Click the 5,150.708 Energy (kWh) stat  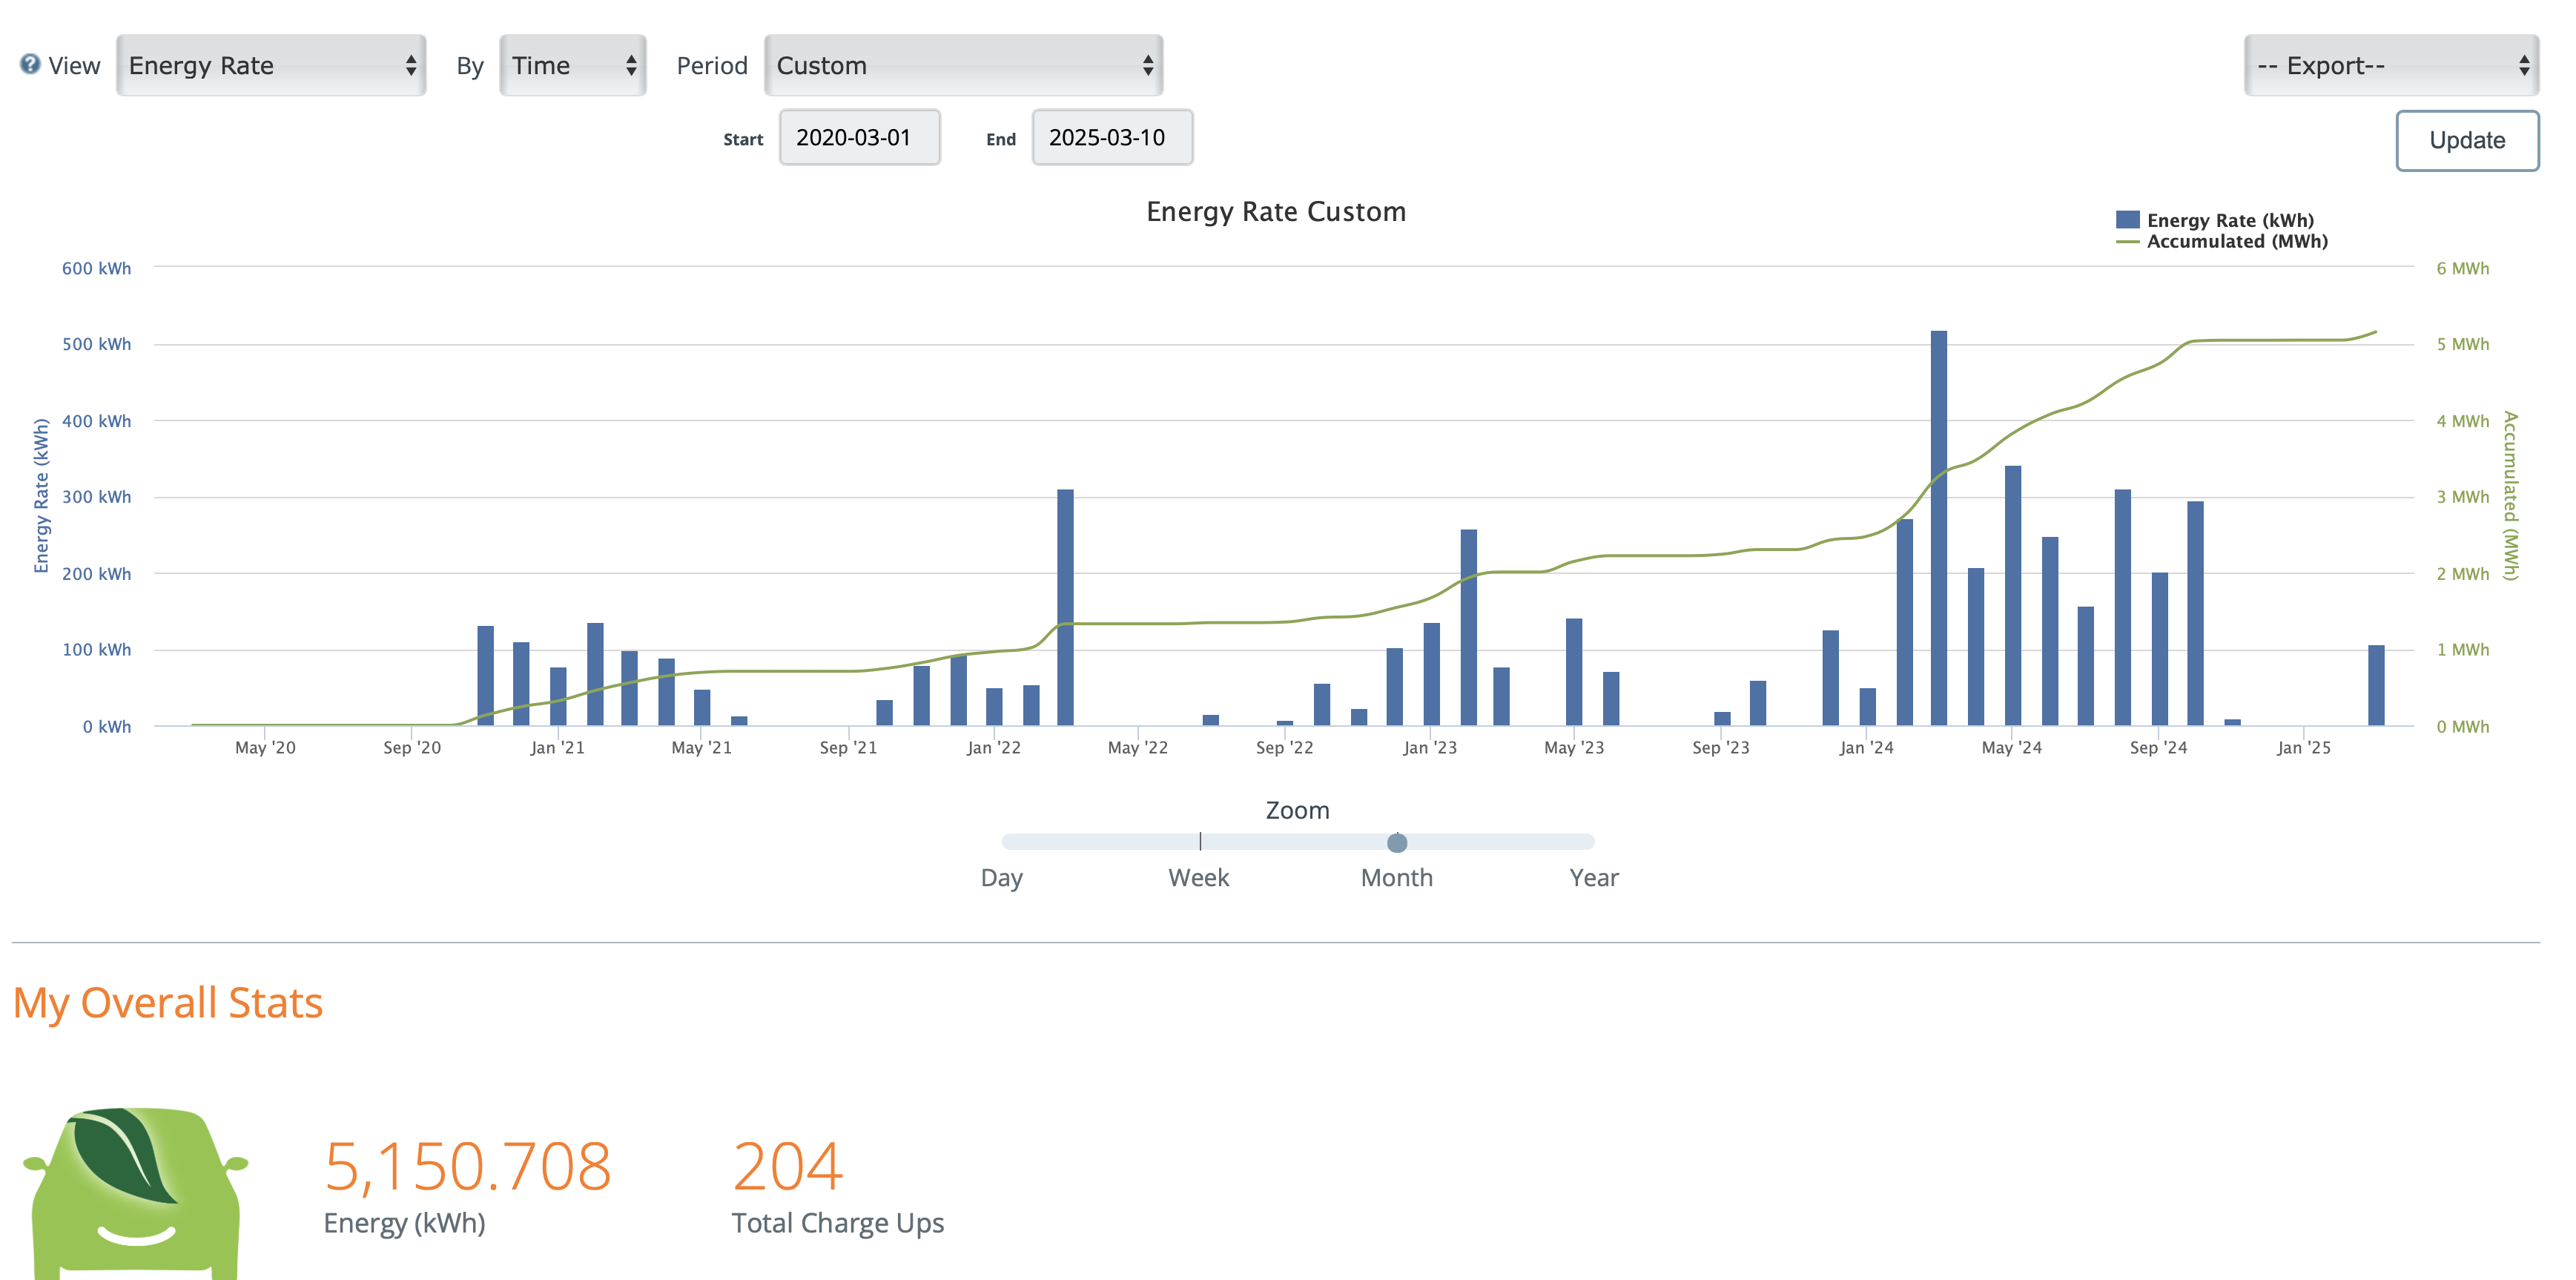[x=467, y=1167]
